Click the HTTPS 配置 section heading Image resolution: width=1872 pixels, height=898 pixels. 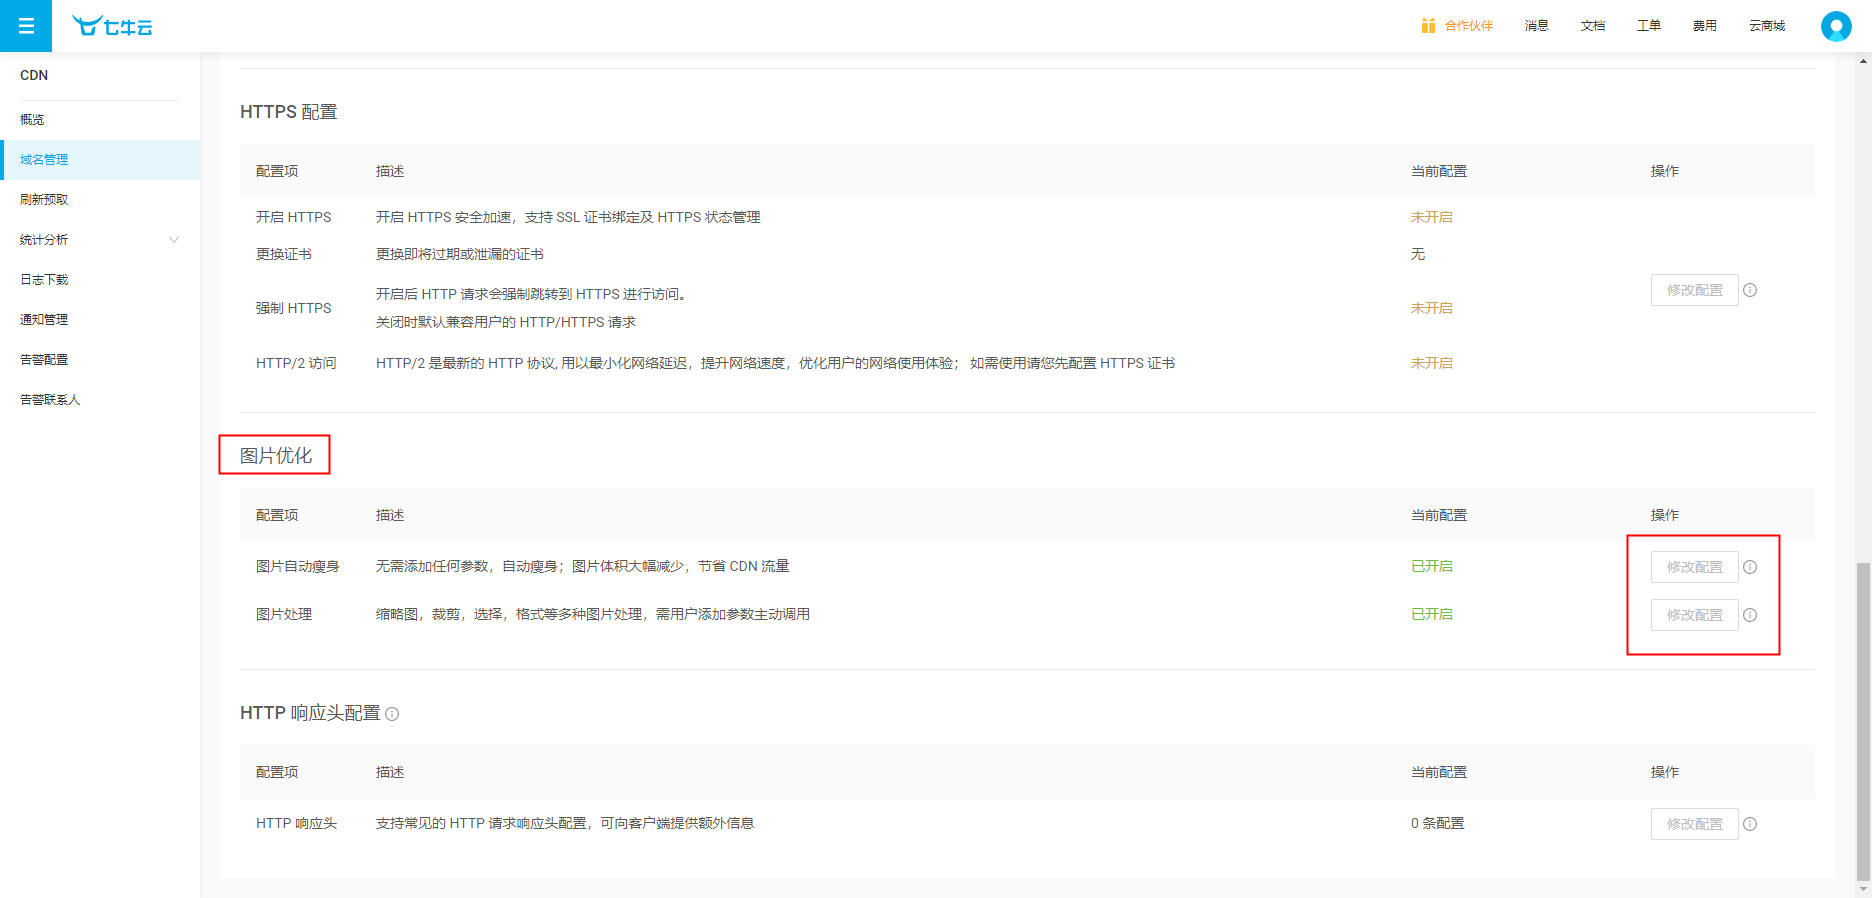[289, 112]
